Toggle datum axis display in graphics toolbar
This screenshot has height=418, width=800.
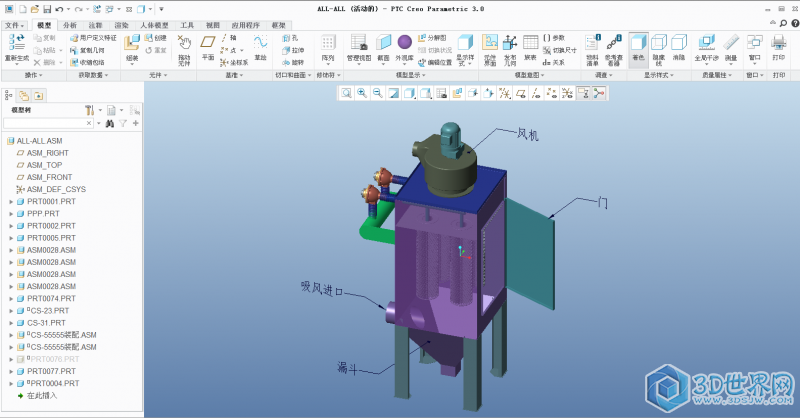[535, 93]
